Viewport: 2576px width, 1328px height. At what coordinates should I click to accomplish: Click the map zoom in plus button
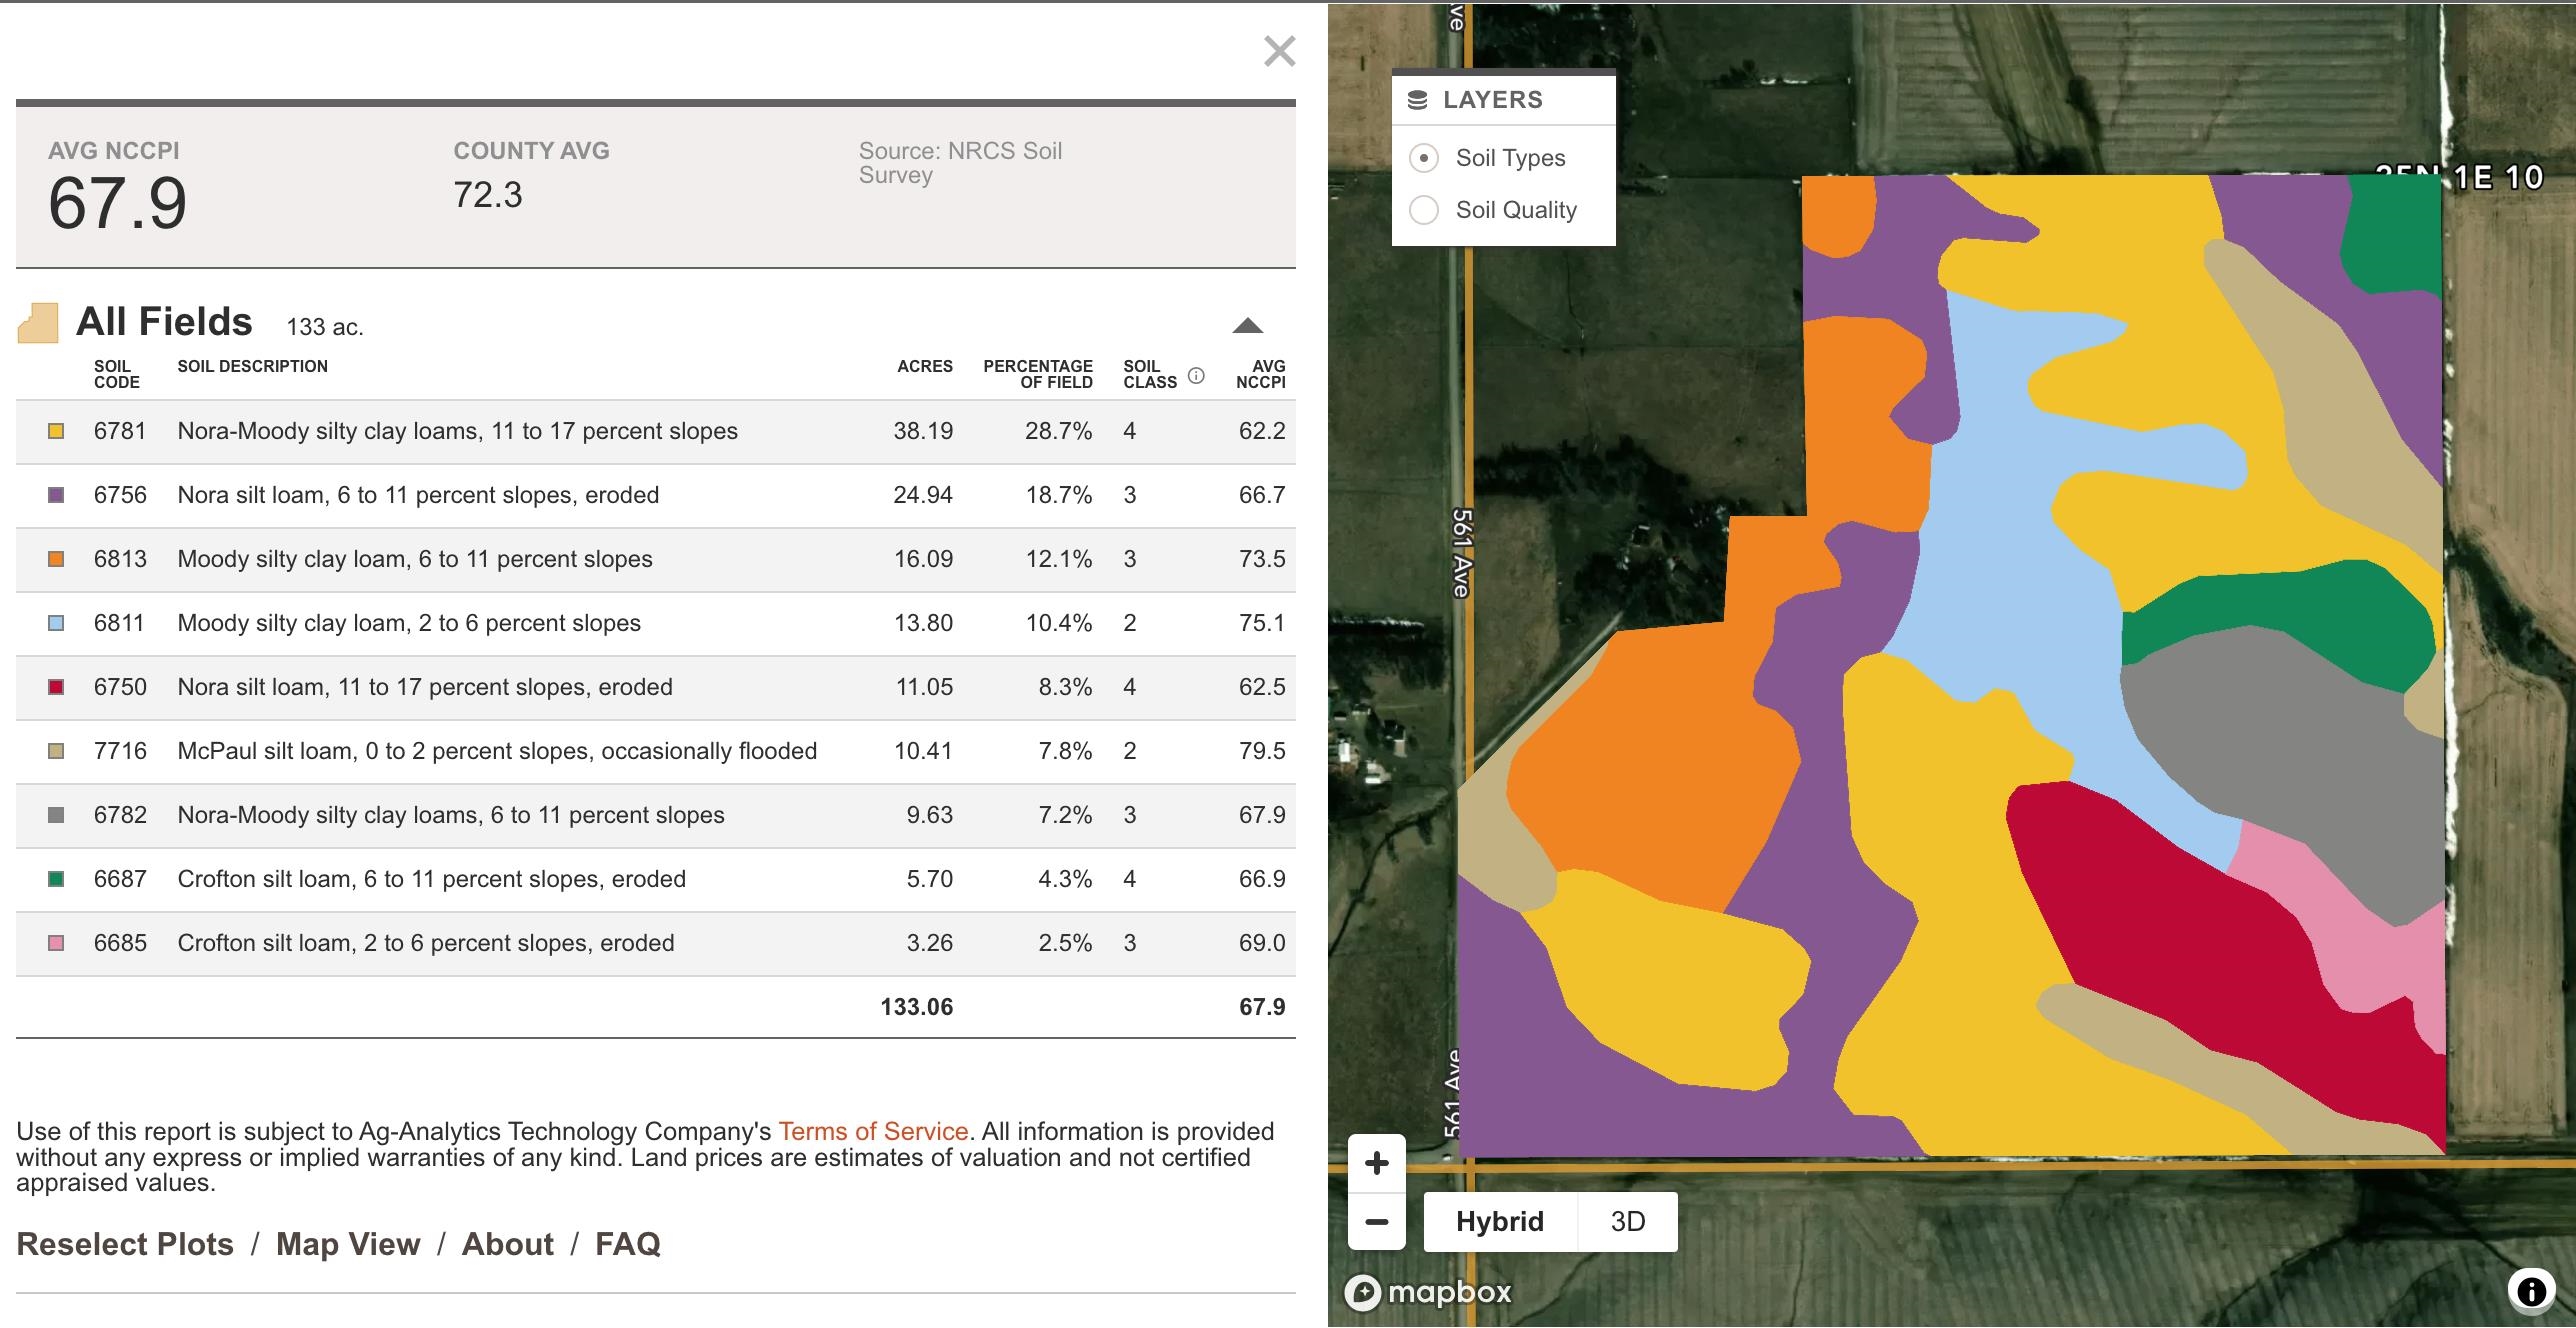[x=1377, y=1163]
